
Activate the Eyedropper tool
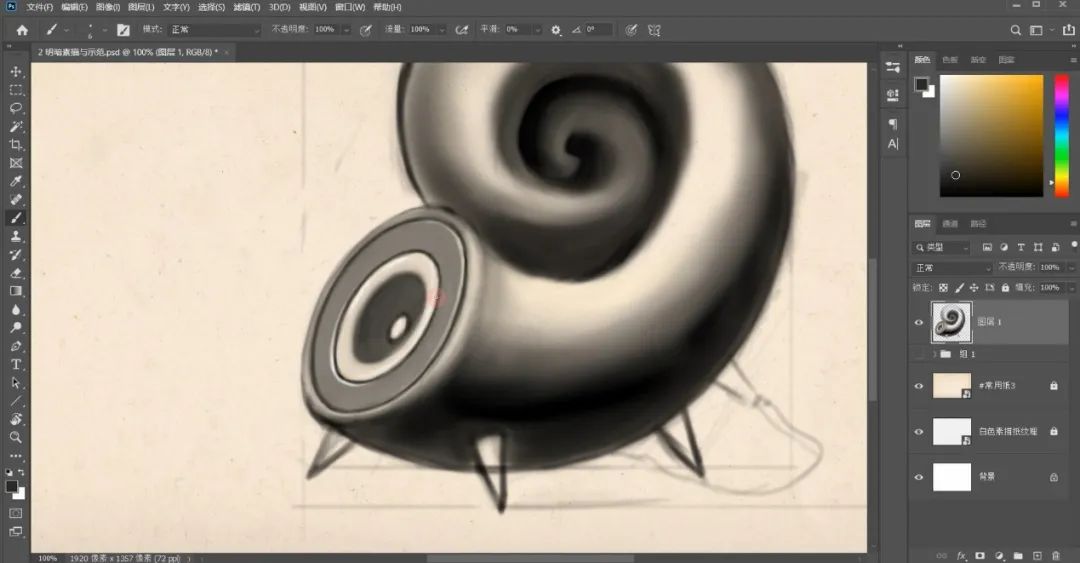[x=16, y=181]
